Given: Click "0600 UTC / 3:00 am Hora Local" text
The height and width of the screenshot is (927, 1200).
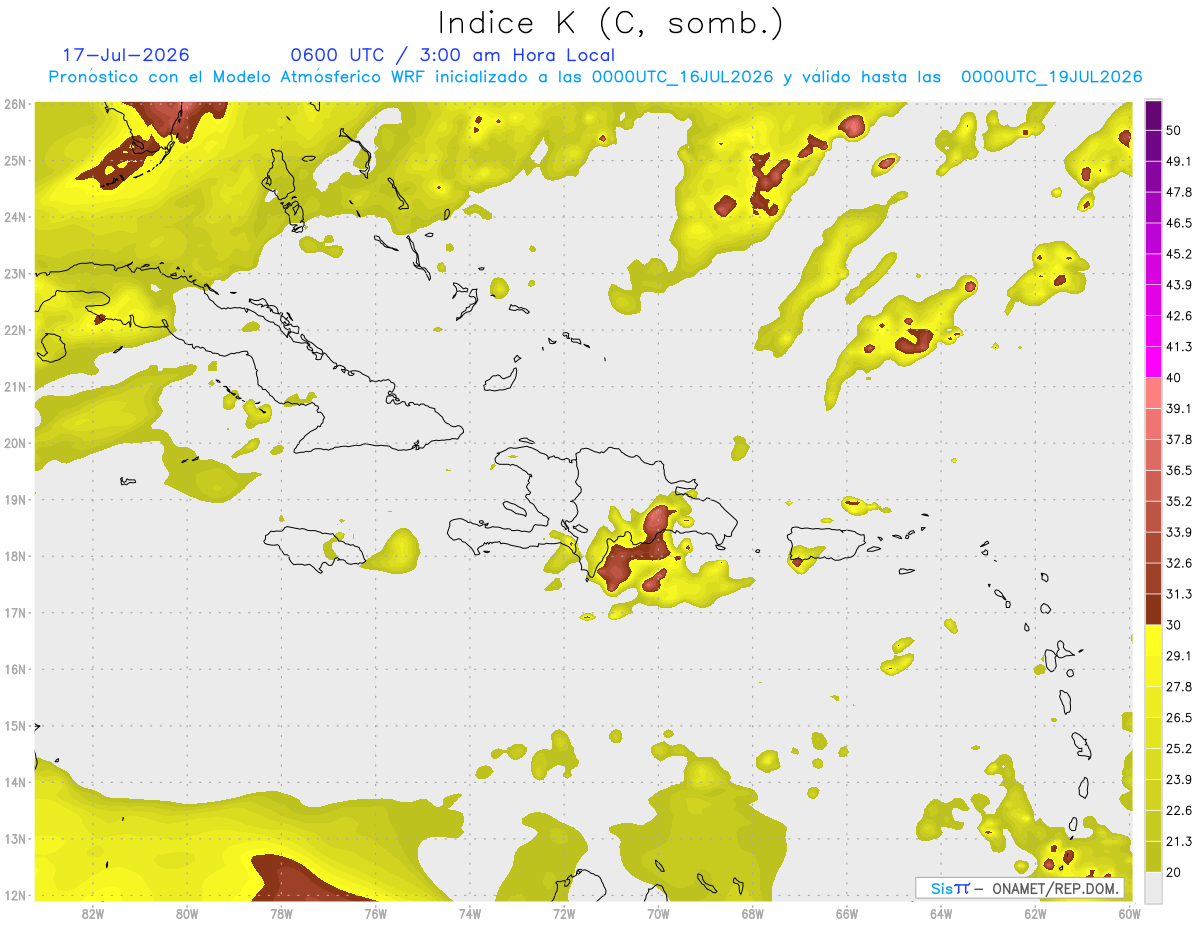Looking at the screenshot, I should [x=452, y=55].
